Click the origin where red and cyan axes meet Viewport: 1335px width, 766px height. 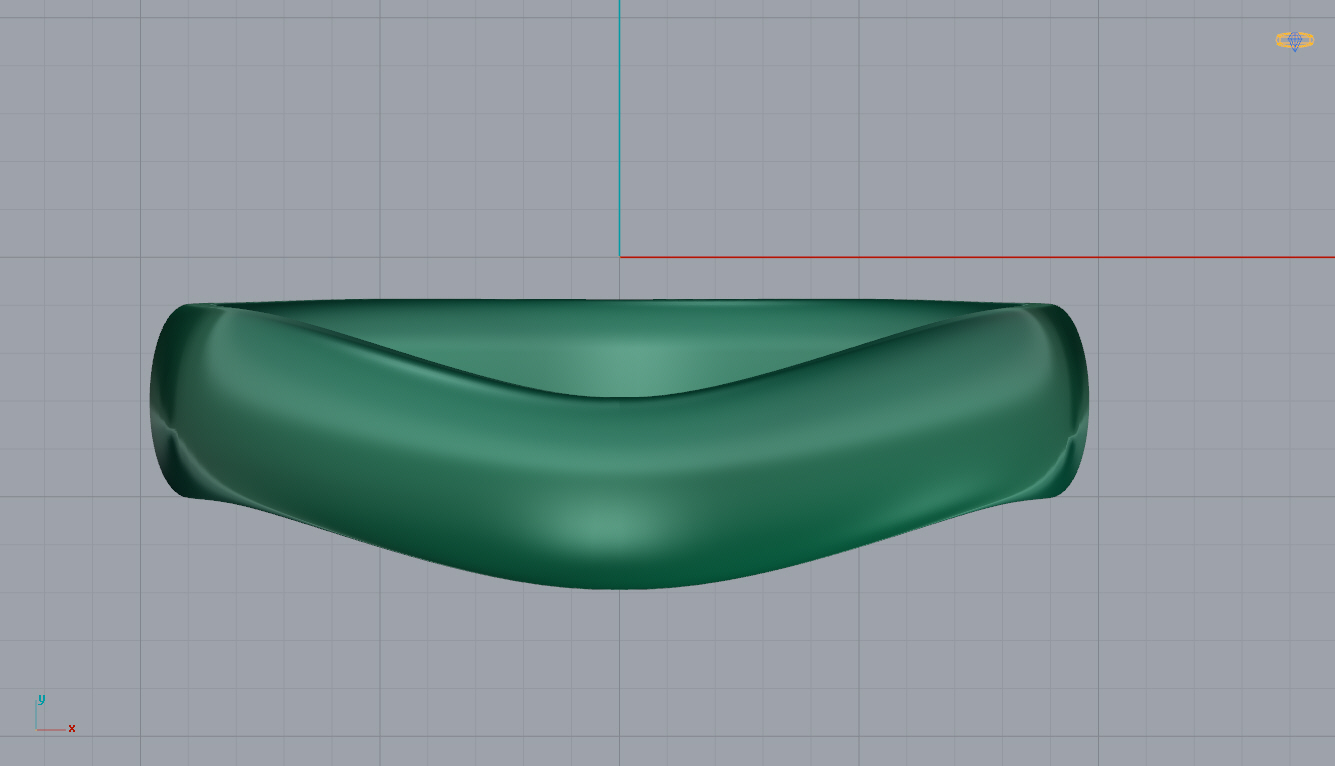619,257
